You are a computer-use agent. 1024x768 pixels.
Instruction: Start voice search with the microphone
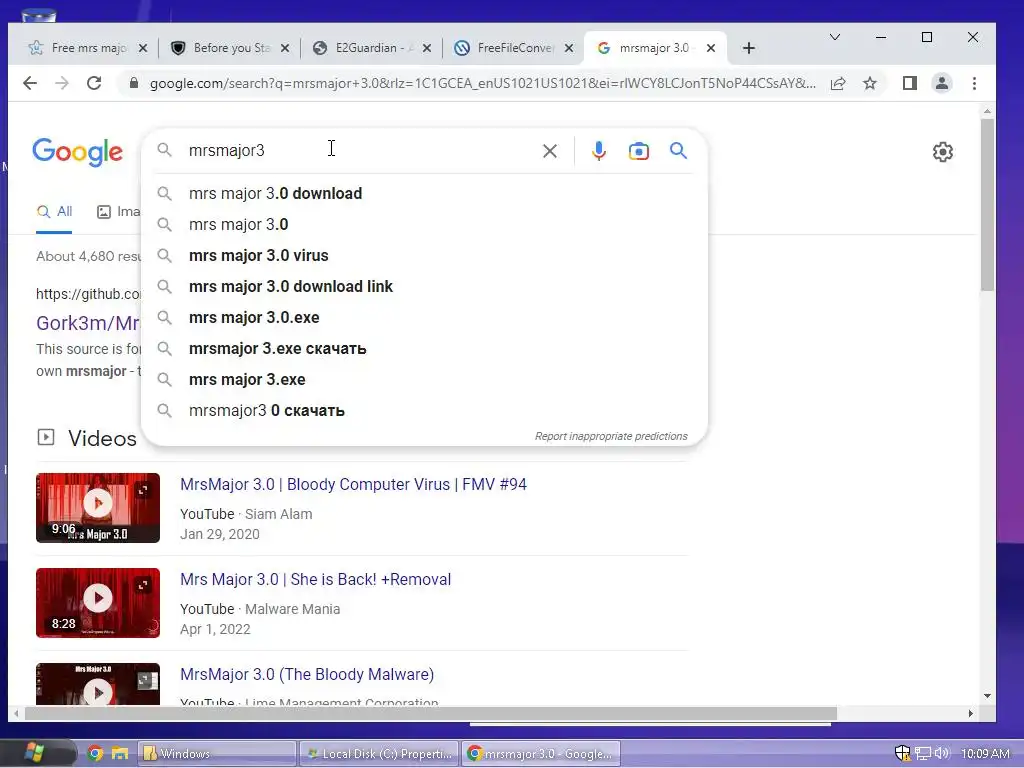[598, 151]
